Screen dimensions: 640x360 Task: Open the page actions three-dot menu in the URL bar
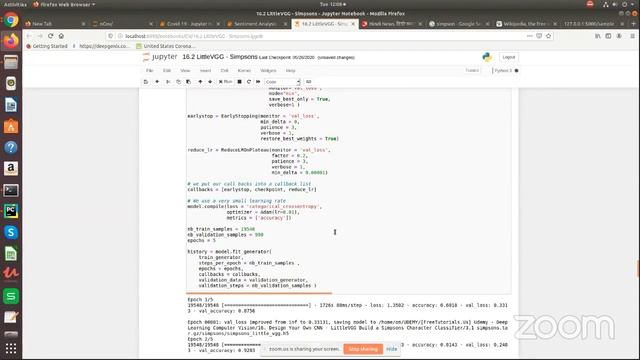pyautogui.click(x=529, y=36)
